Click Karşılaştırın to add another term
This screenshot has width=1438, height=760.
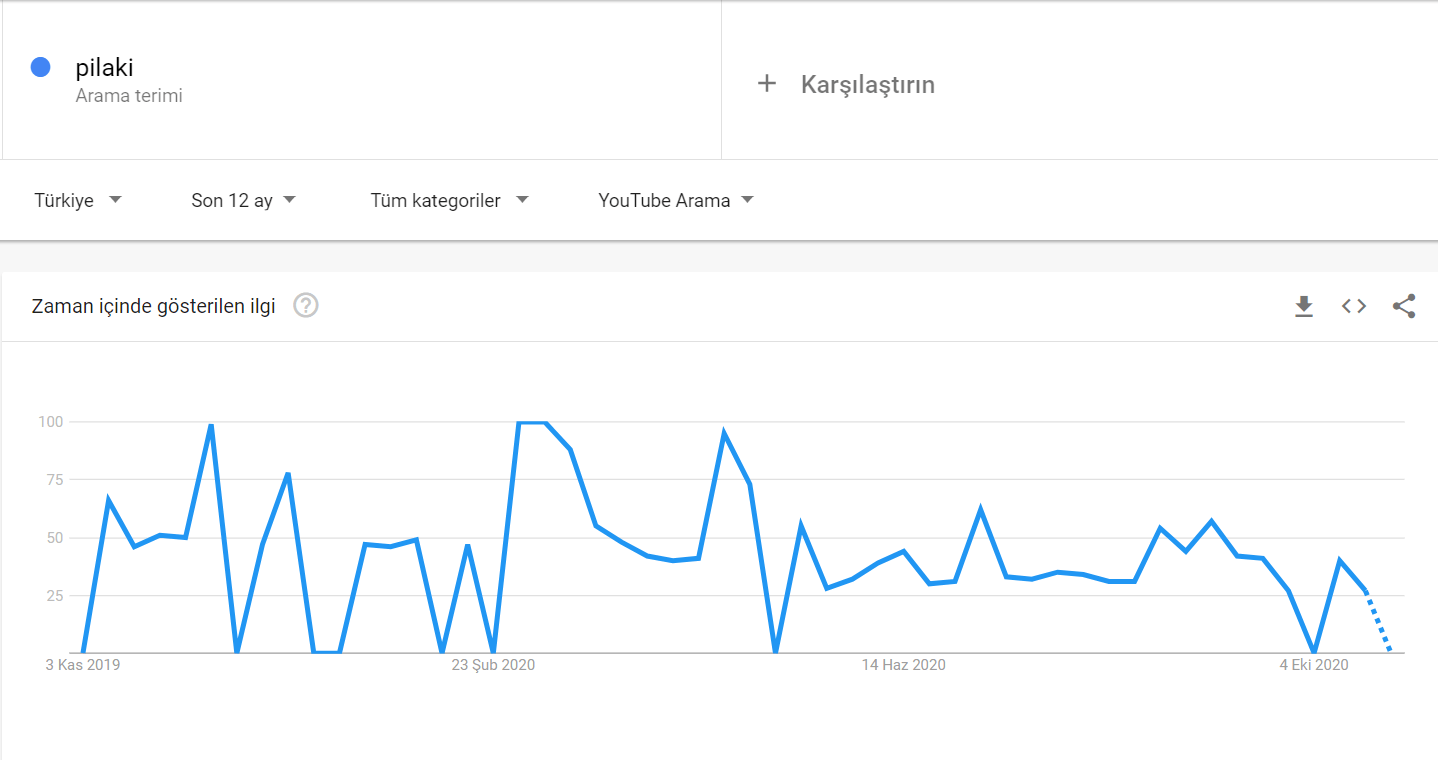tap(866, 84)
